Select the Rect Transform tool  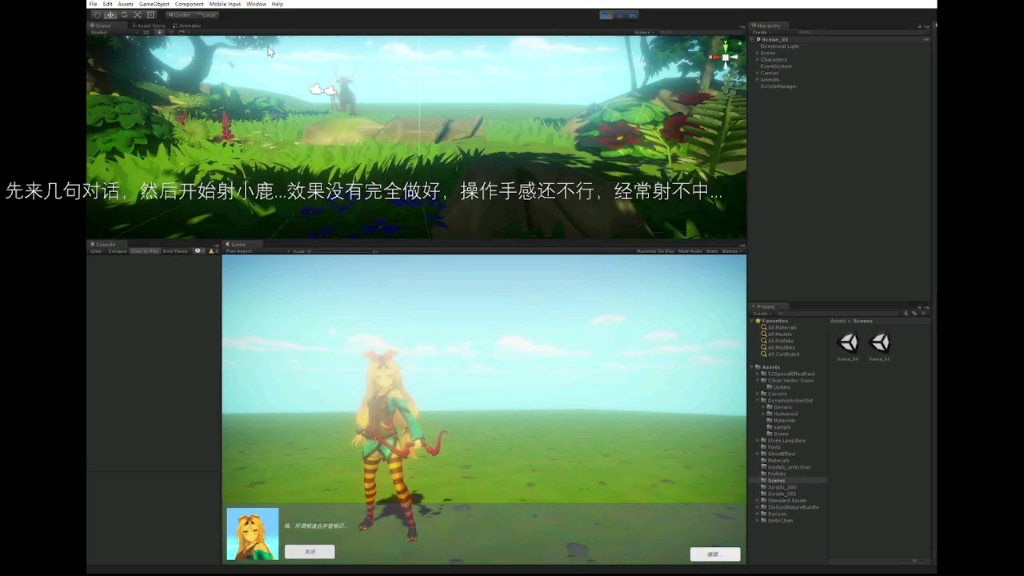(x=151, y=15)
